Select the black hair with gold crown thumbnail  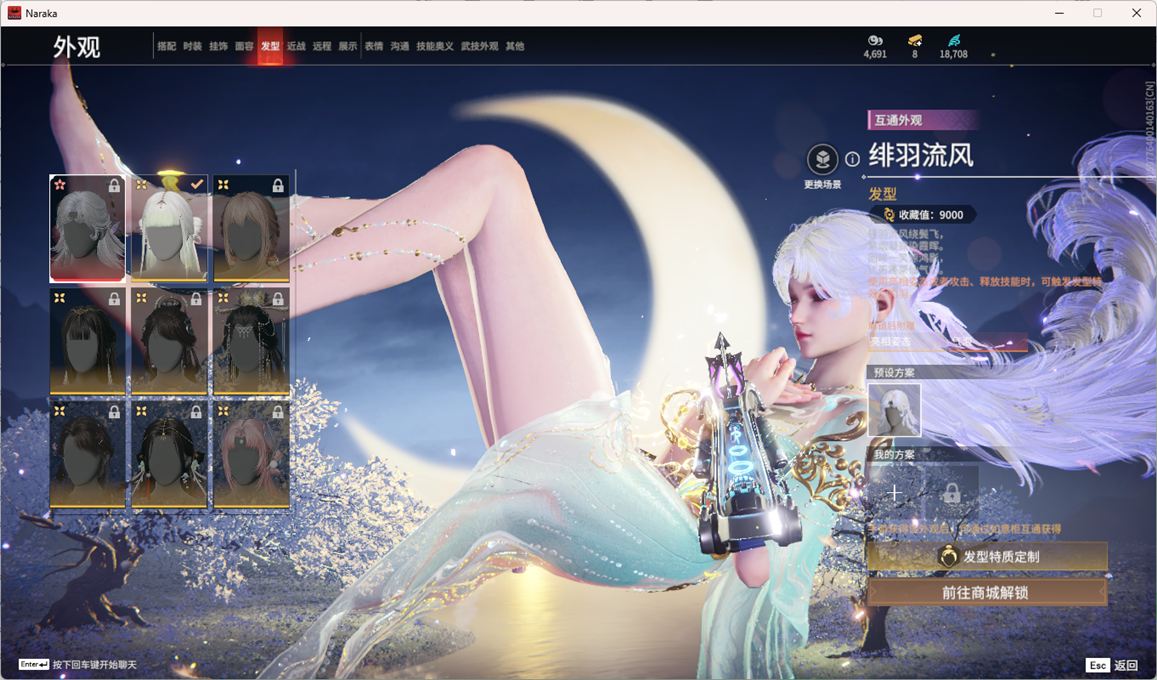tap(251, 341)
